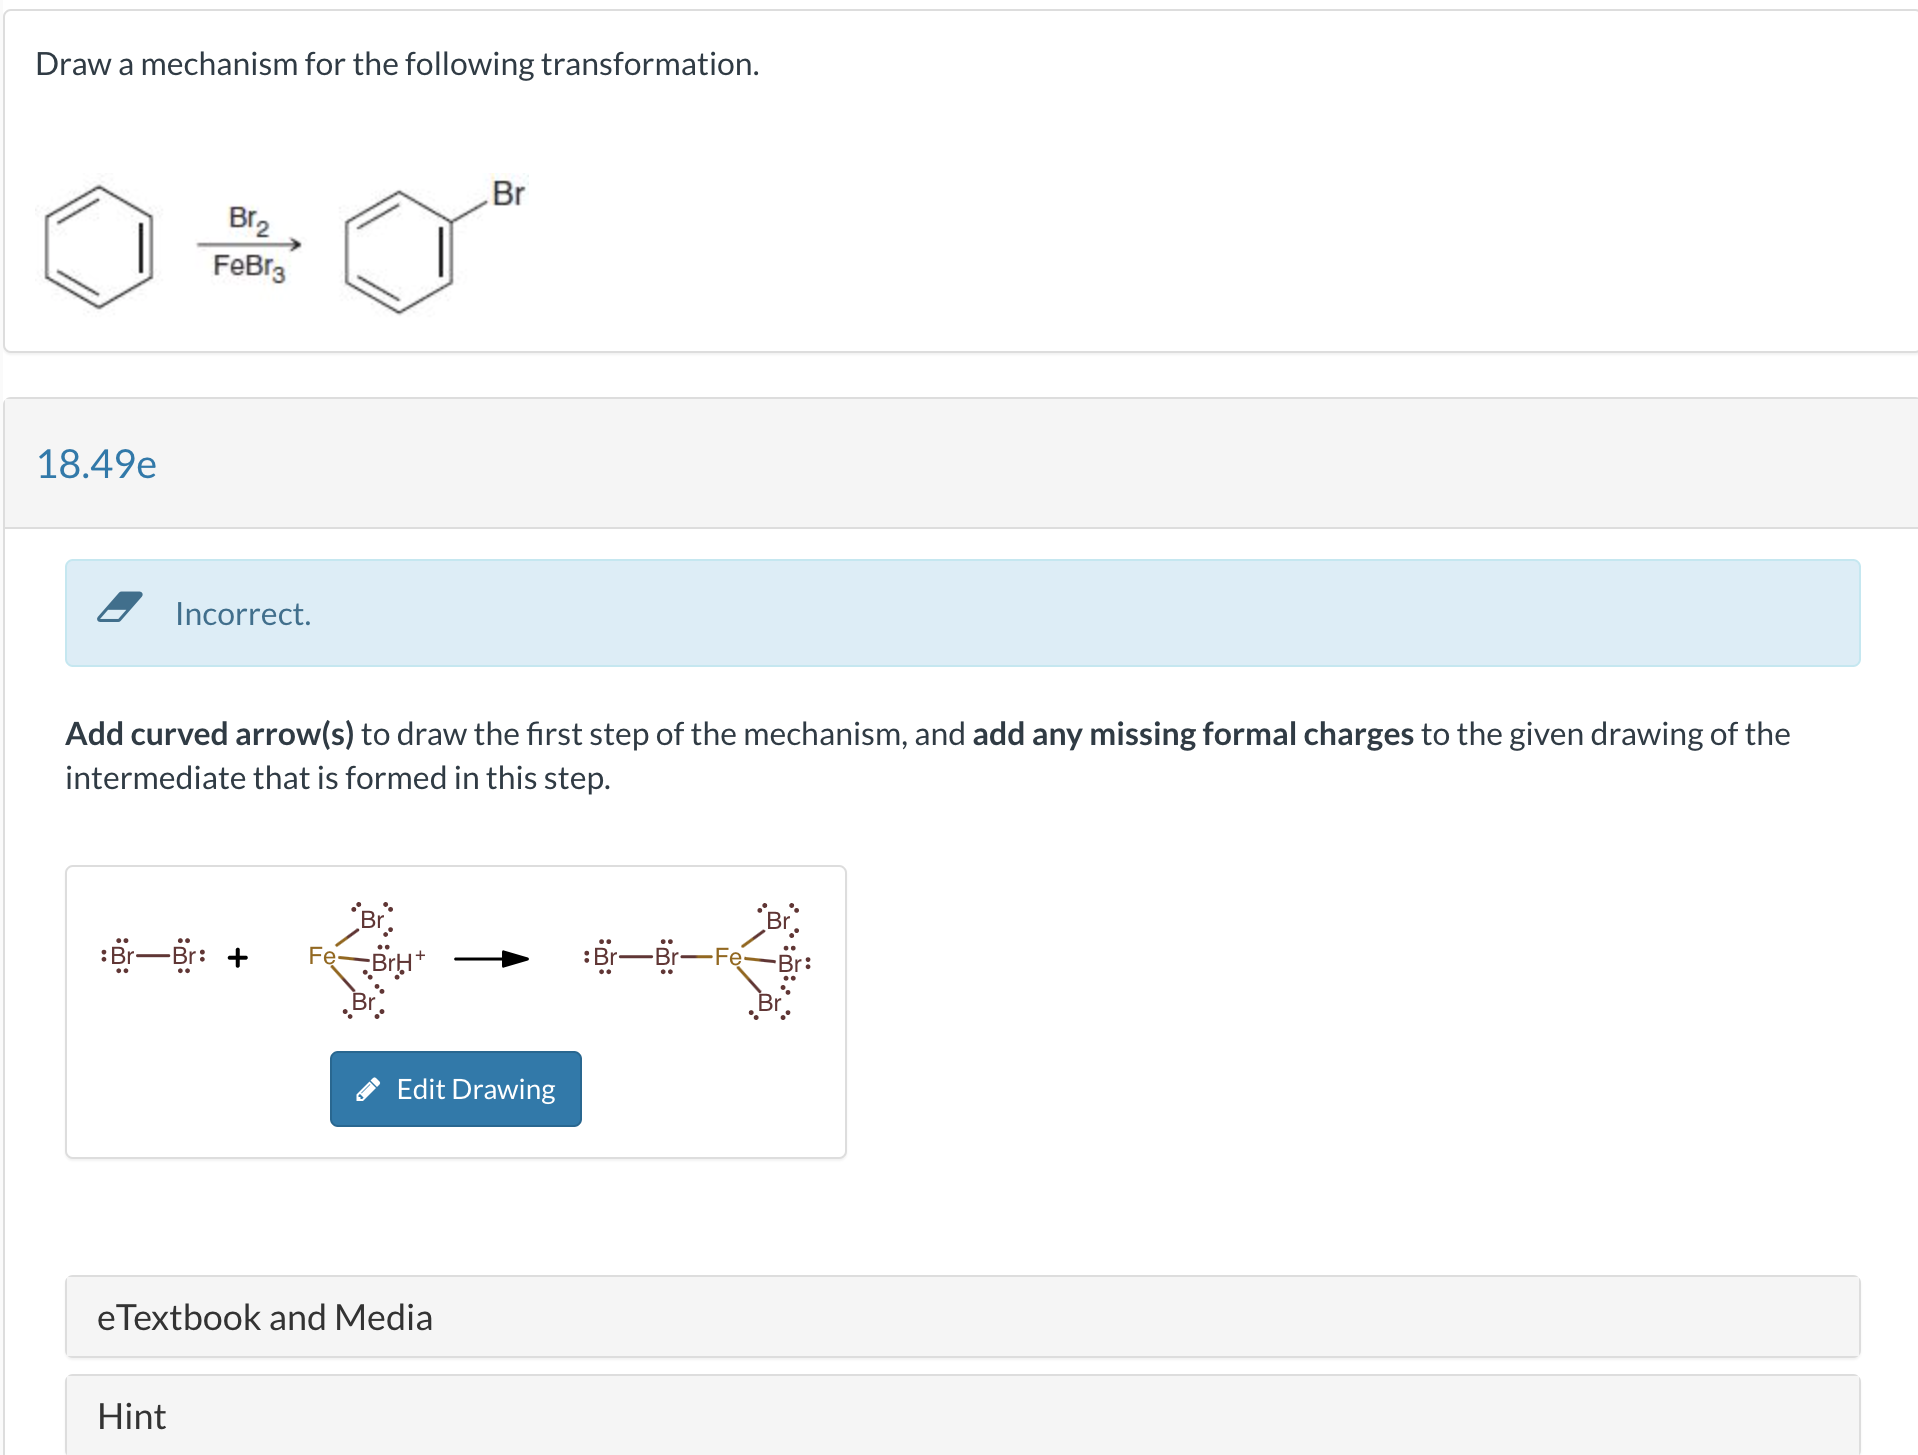Click the benzene ring in the problem scheme
Viewport: 1918px width, 1455px height.
[100, 248]
